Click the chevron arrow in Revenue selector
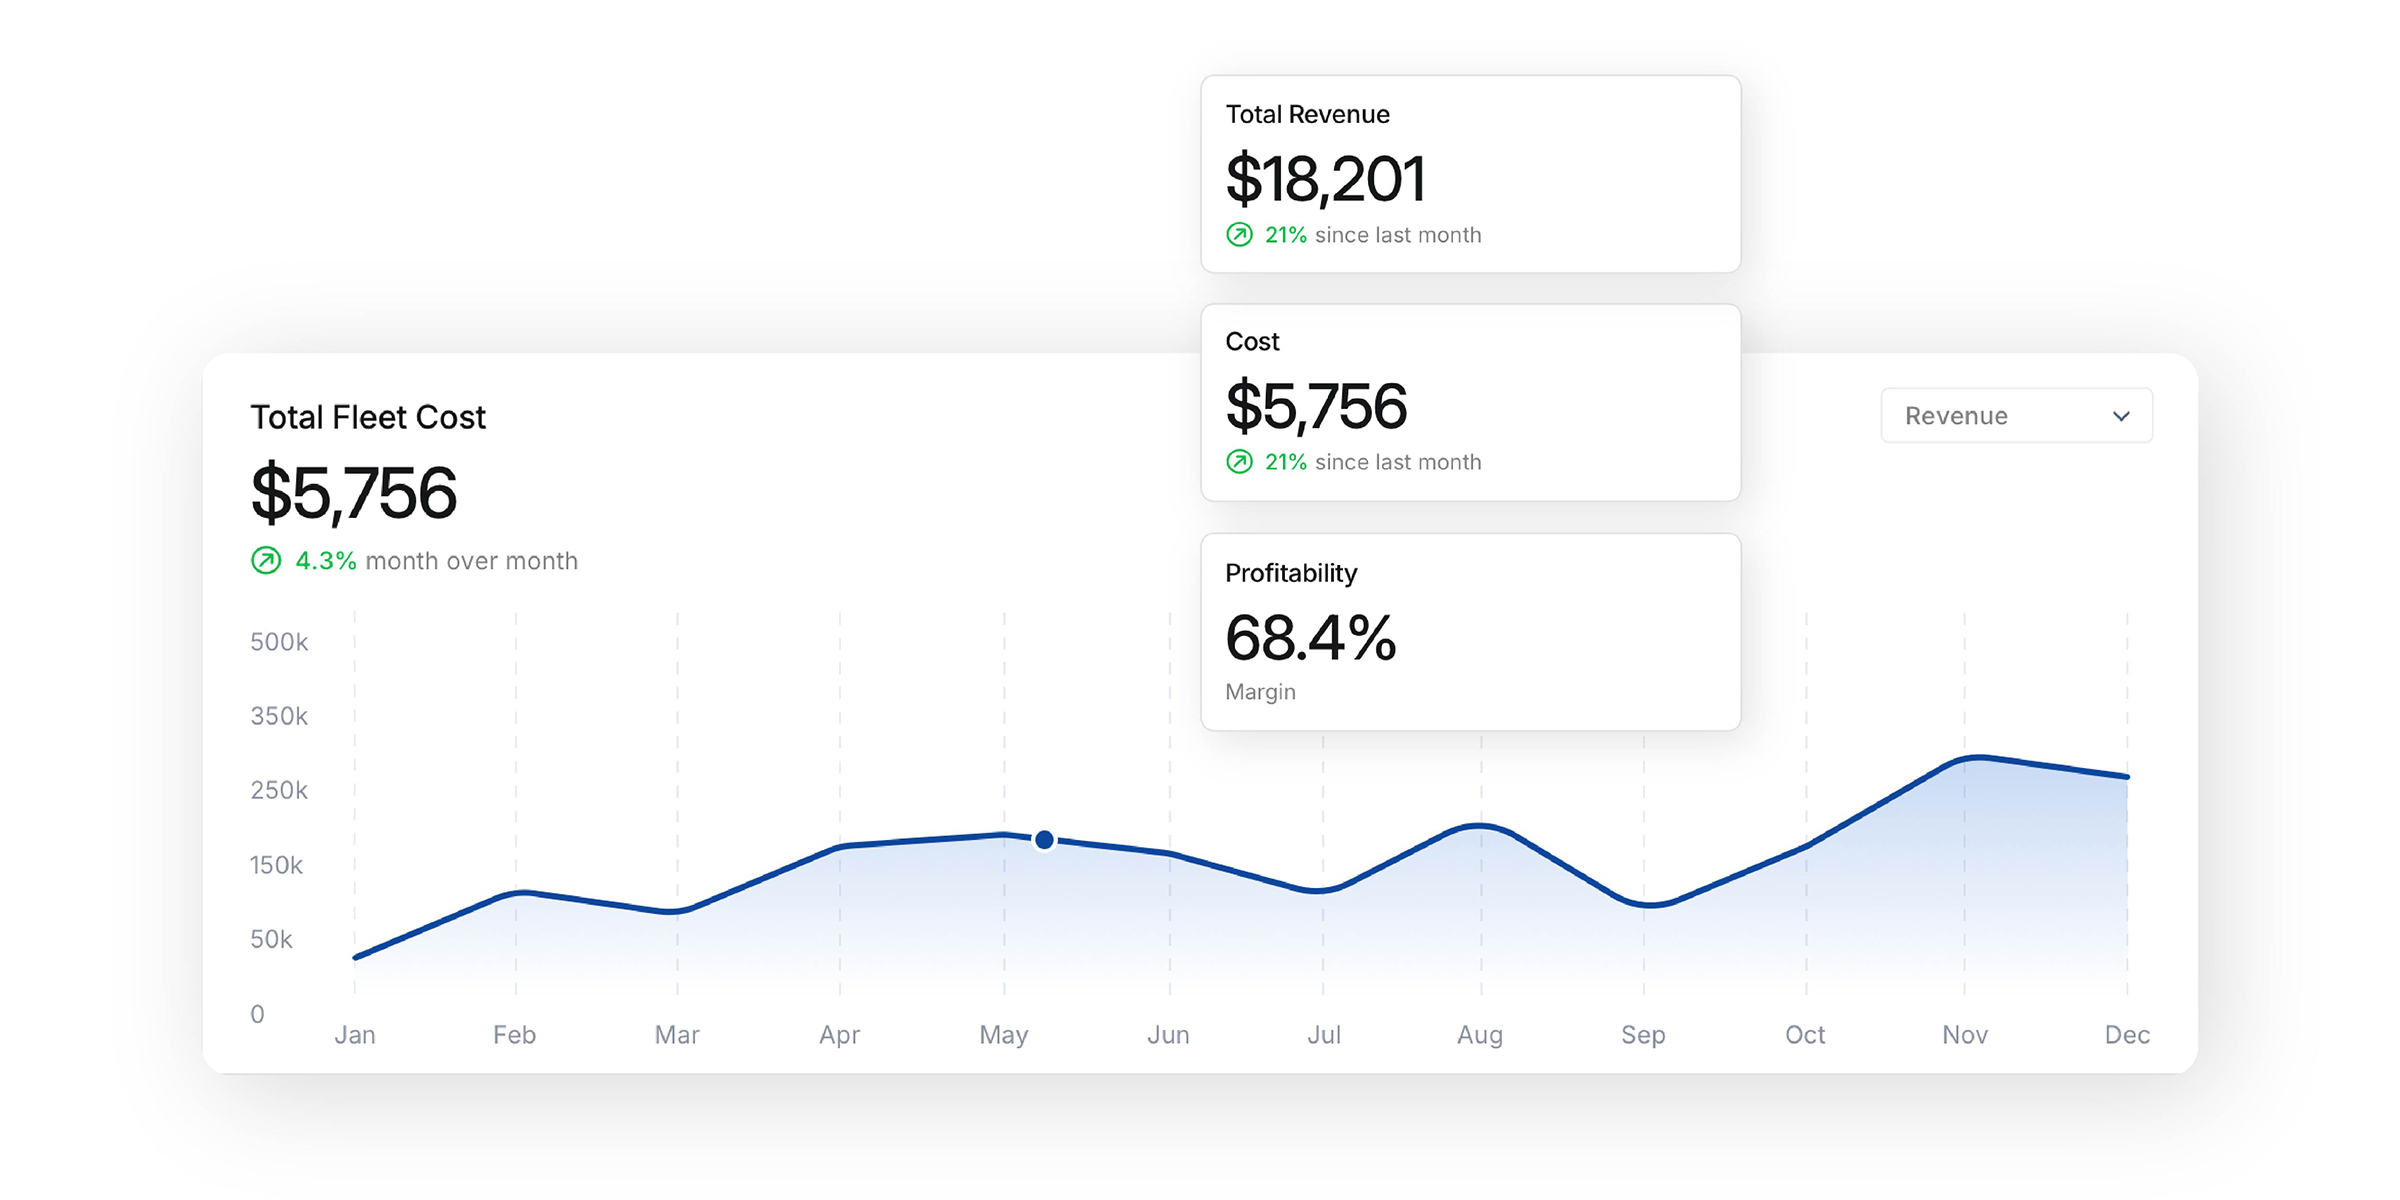 [x=2121, y=416]
